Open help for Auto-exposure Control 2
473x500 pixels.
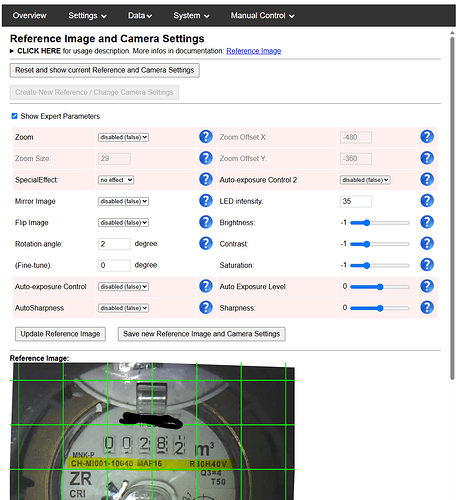[427, 179]
